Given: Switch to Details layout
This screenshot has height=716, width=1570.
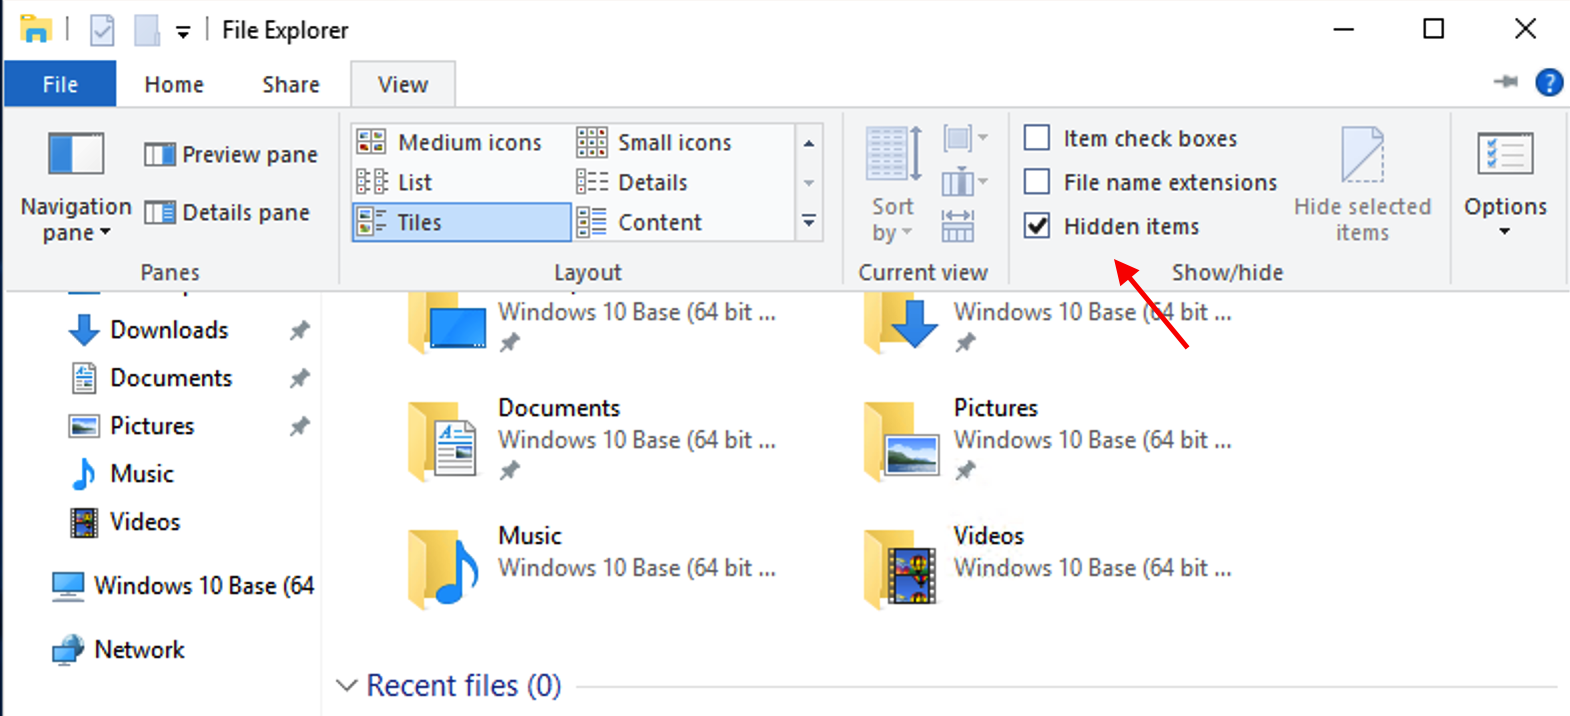Looking at the screenshot, I should pos(633,182).
